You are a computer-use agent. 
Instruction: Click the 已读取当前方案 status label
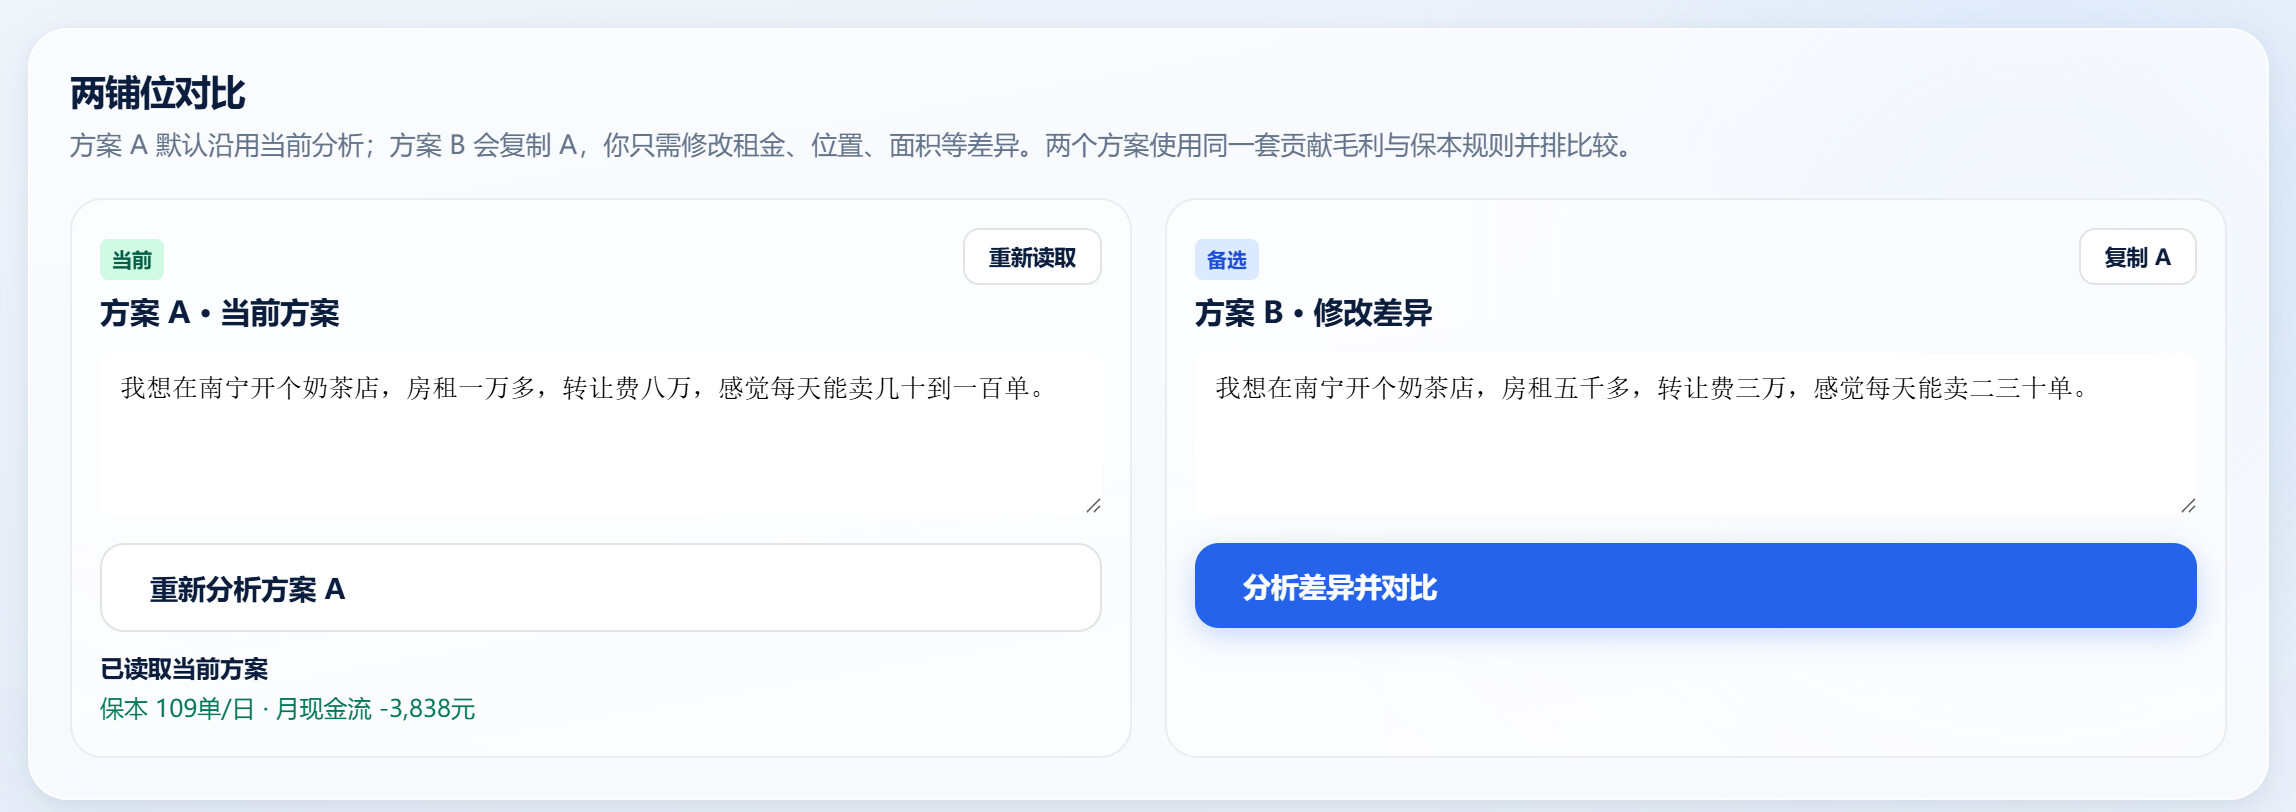185,669
